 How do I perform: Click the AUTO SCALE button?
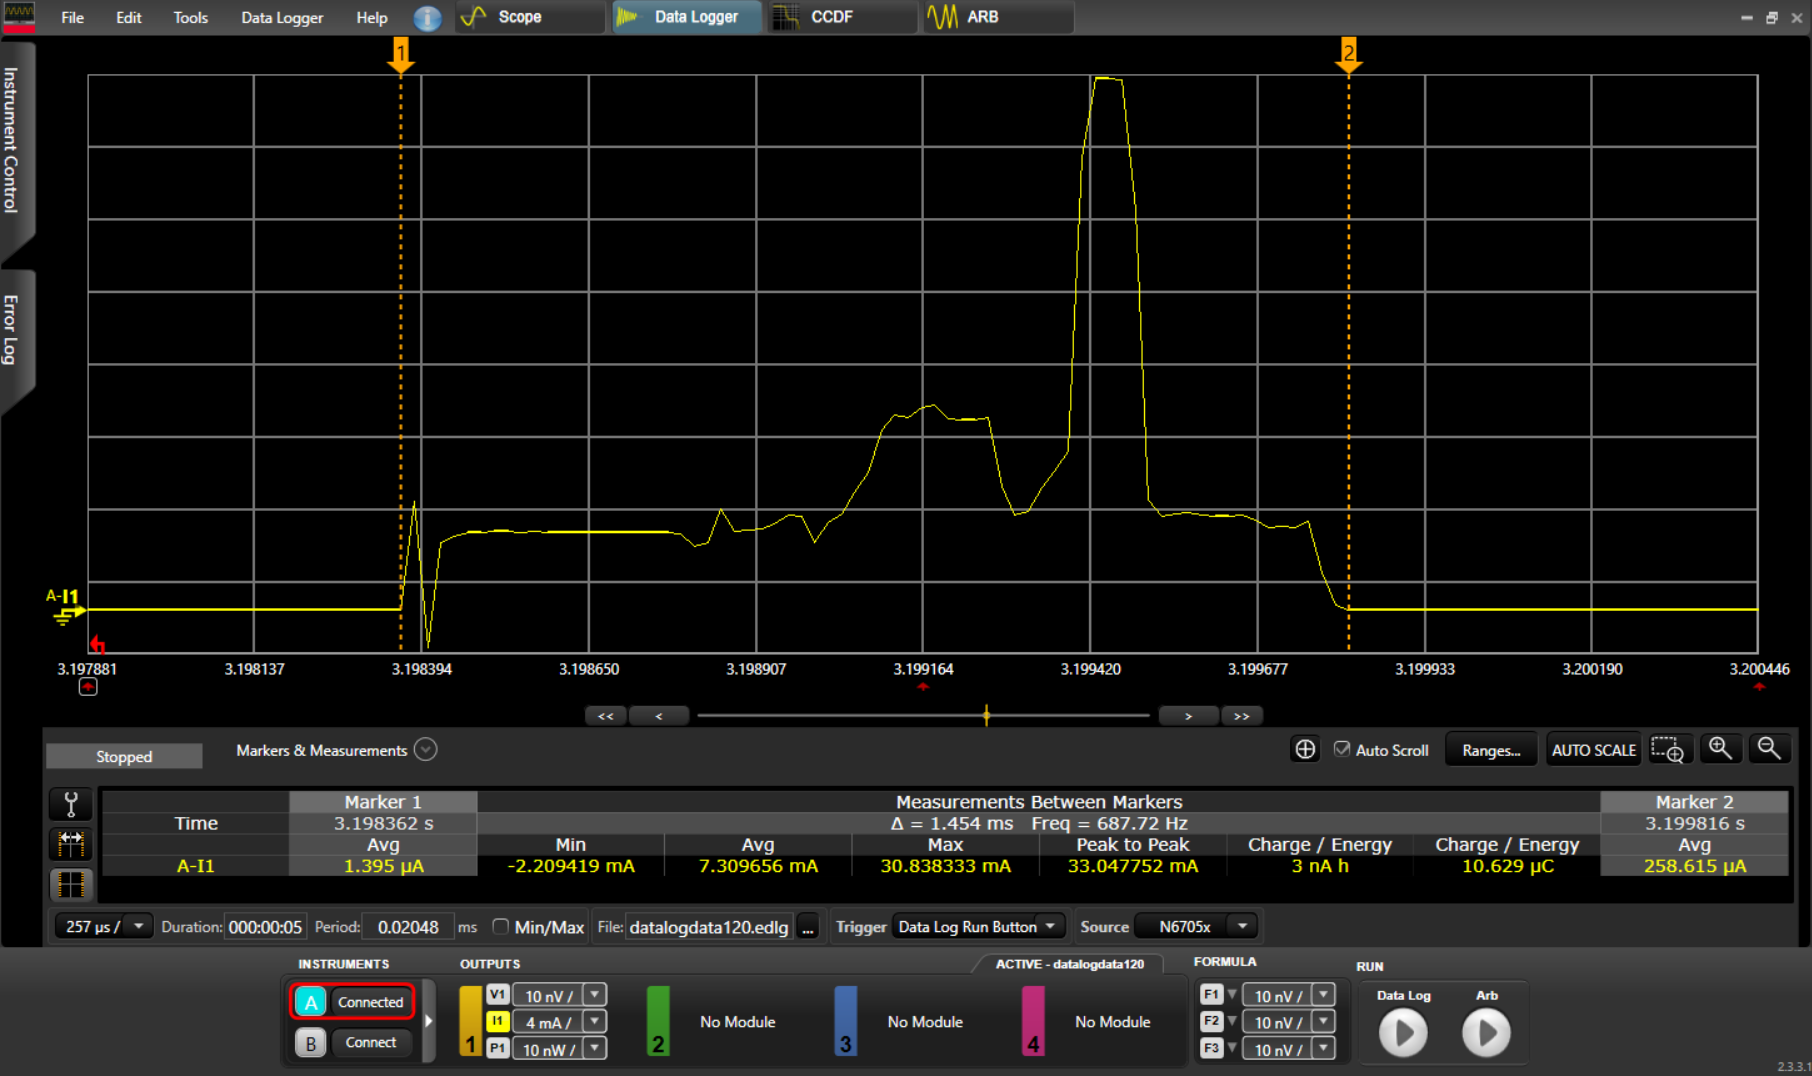1593,750
